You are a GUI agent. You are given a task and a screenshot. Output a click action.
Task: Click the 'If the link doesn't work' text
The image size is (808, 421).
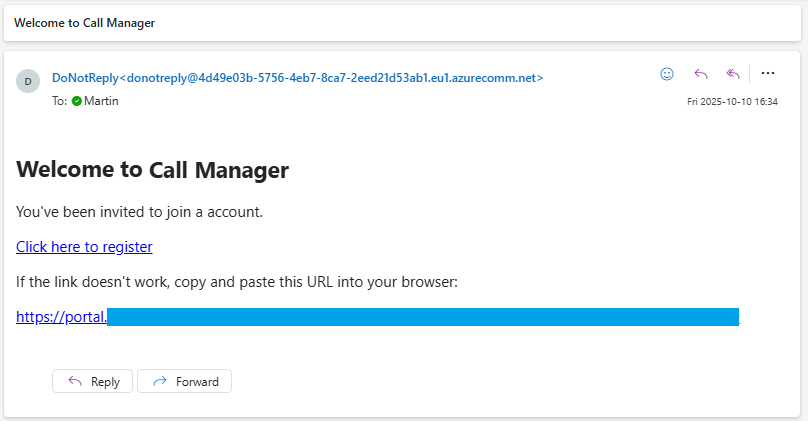tap(236, 282)
